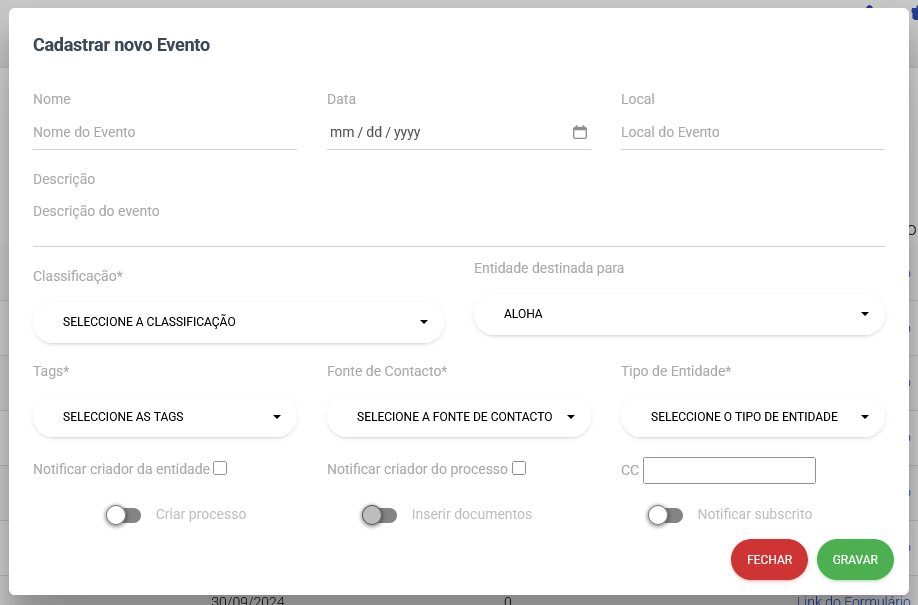
Task: Check Notificar criador da entidade
Action: (220, 468)
